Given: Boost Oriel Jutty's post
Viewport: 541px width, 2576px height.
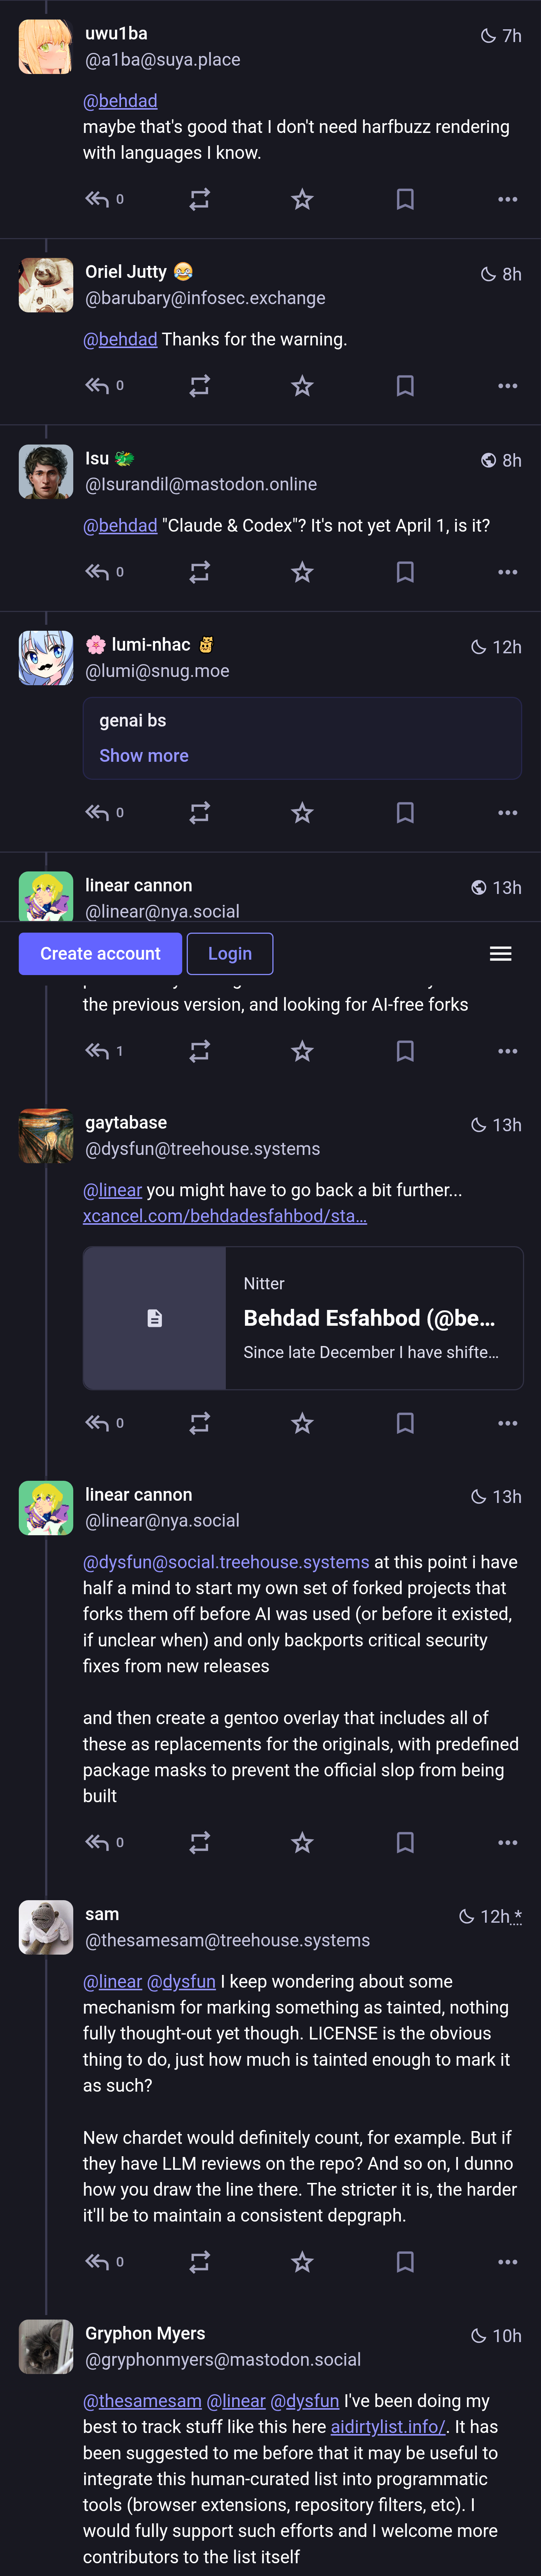Looking at the screenshot, I should click(200, 386).
